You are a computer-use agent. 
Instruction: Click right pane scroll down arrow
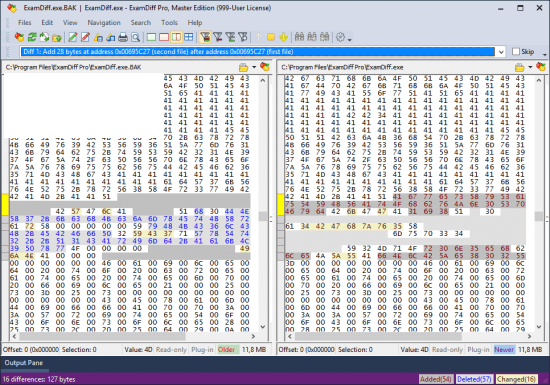(539, 327)
